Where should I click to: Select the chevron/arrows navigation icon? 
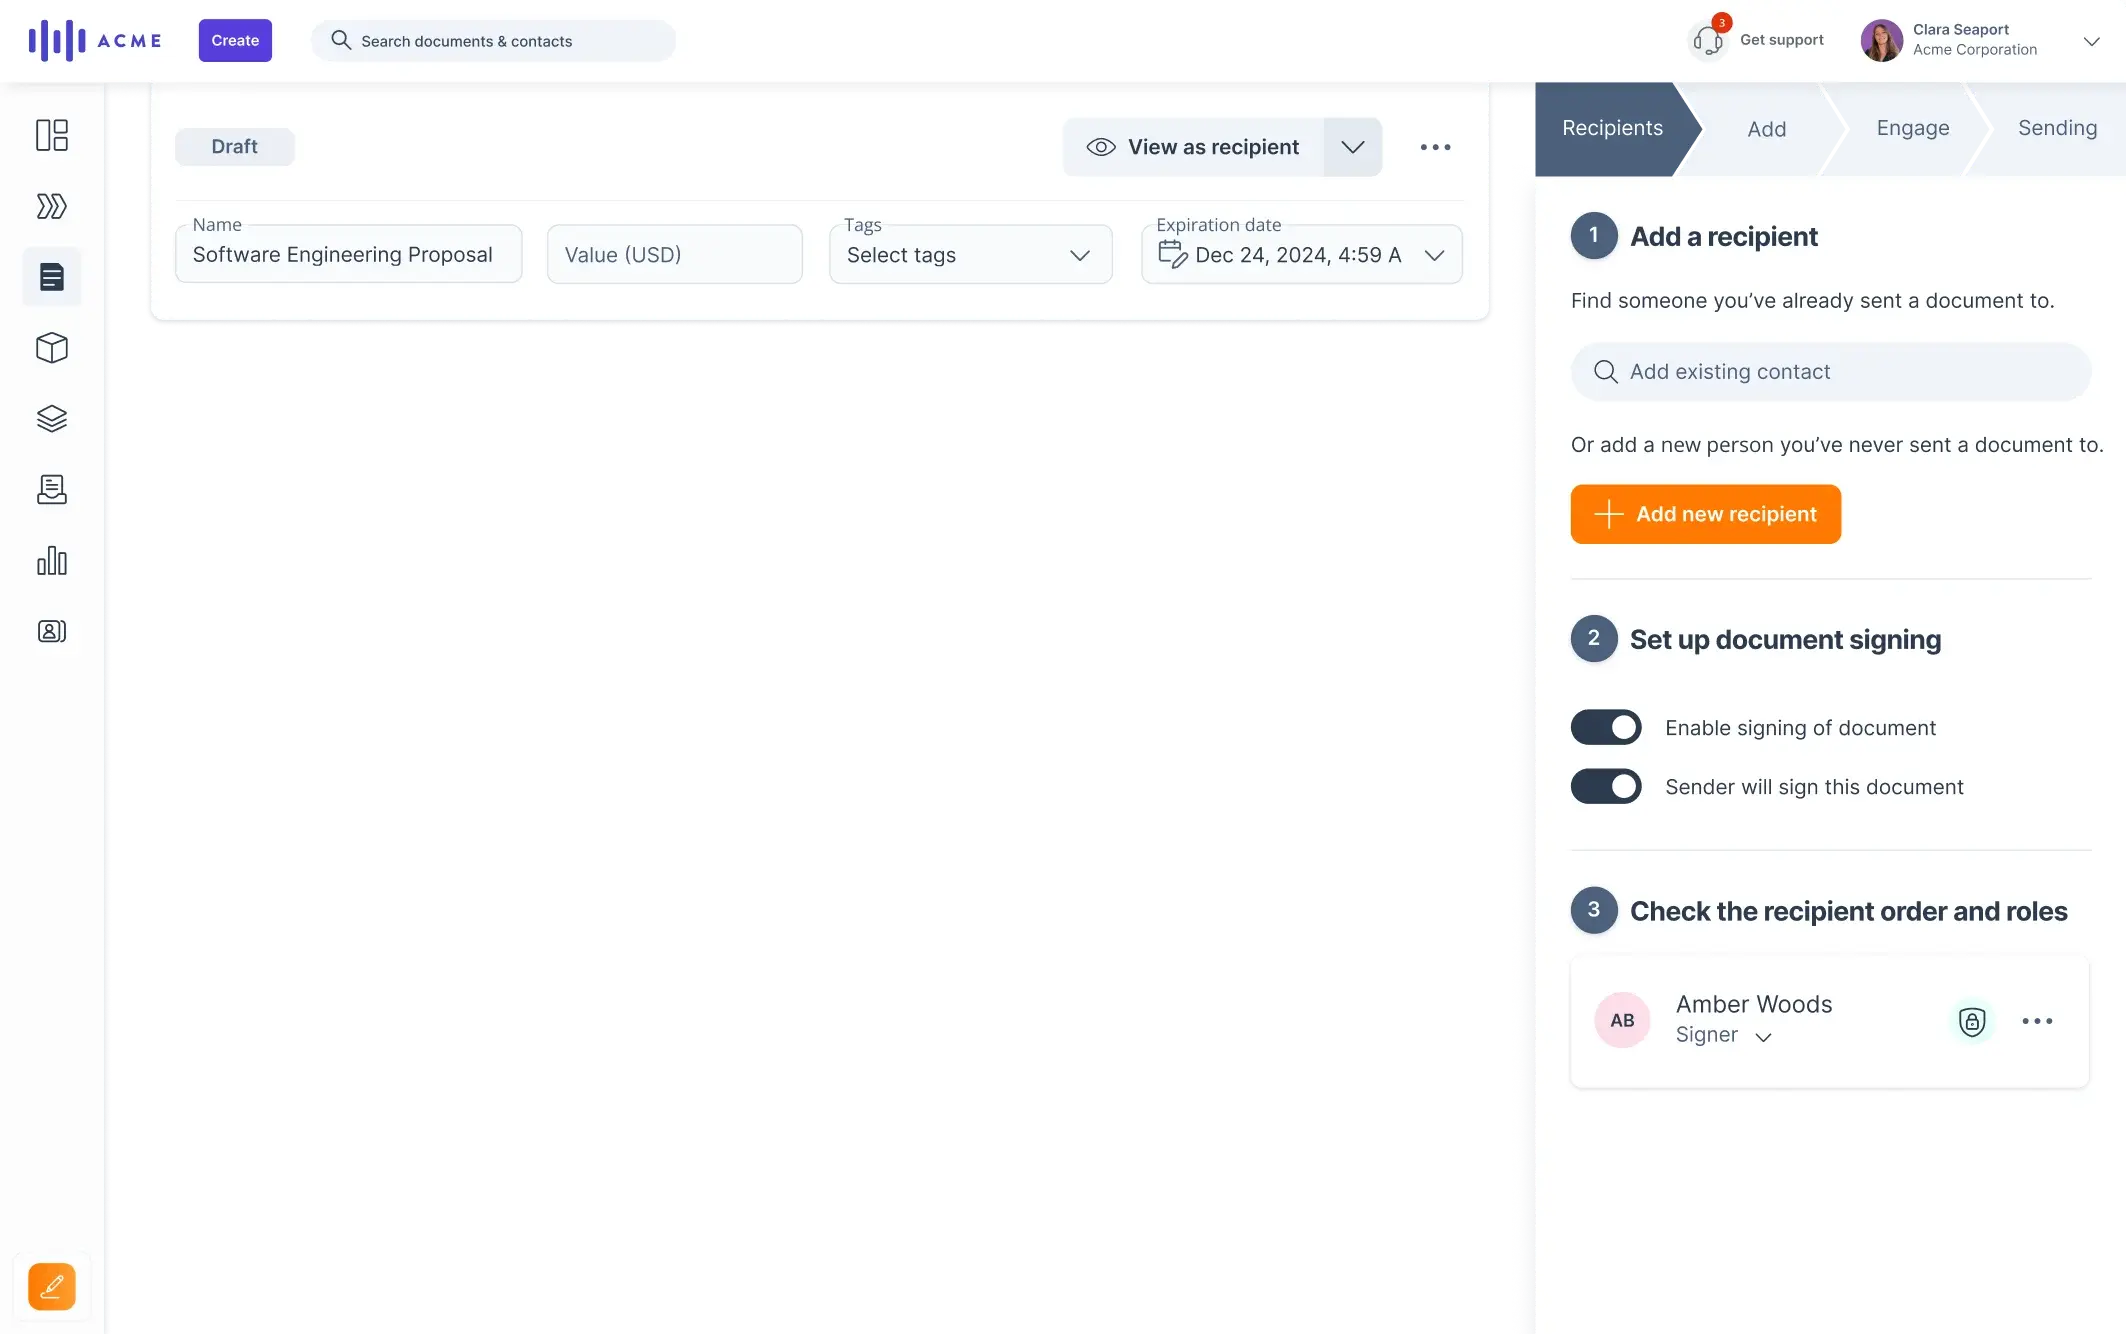[x=51, y=206]
